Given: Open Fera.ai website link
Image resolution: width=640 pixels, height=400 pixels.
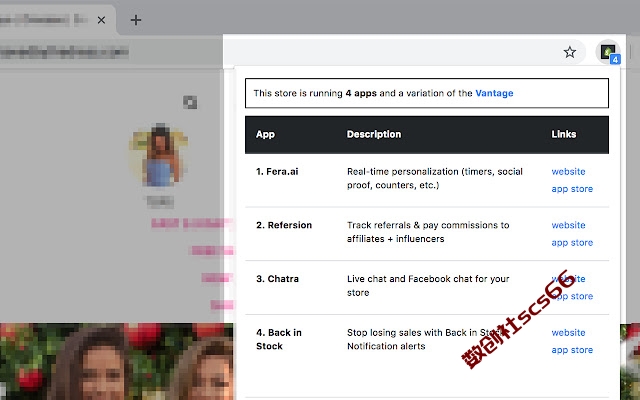Looking at the screenshot, I should pyautogui.click(x=568, y=171).
